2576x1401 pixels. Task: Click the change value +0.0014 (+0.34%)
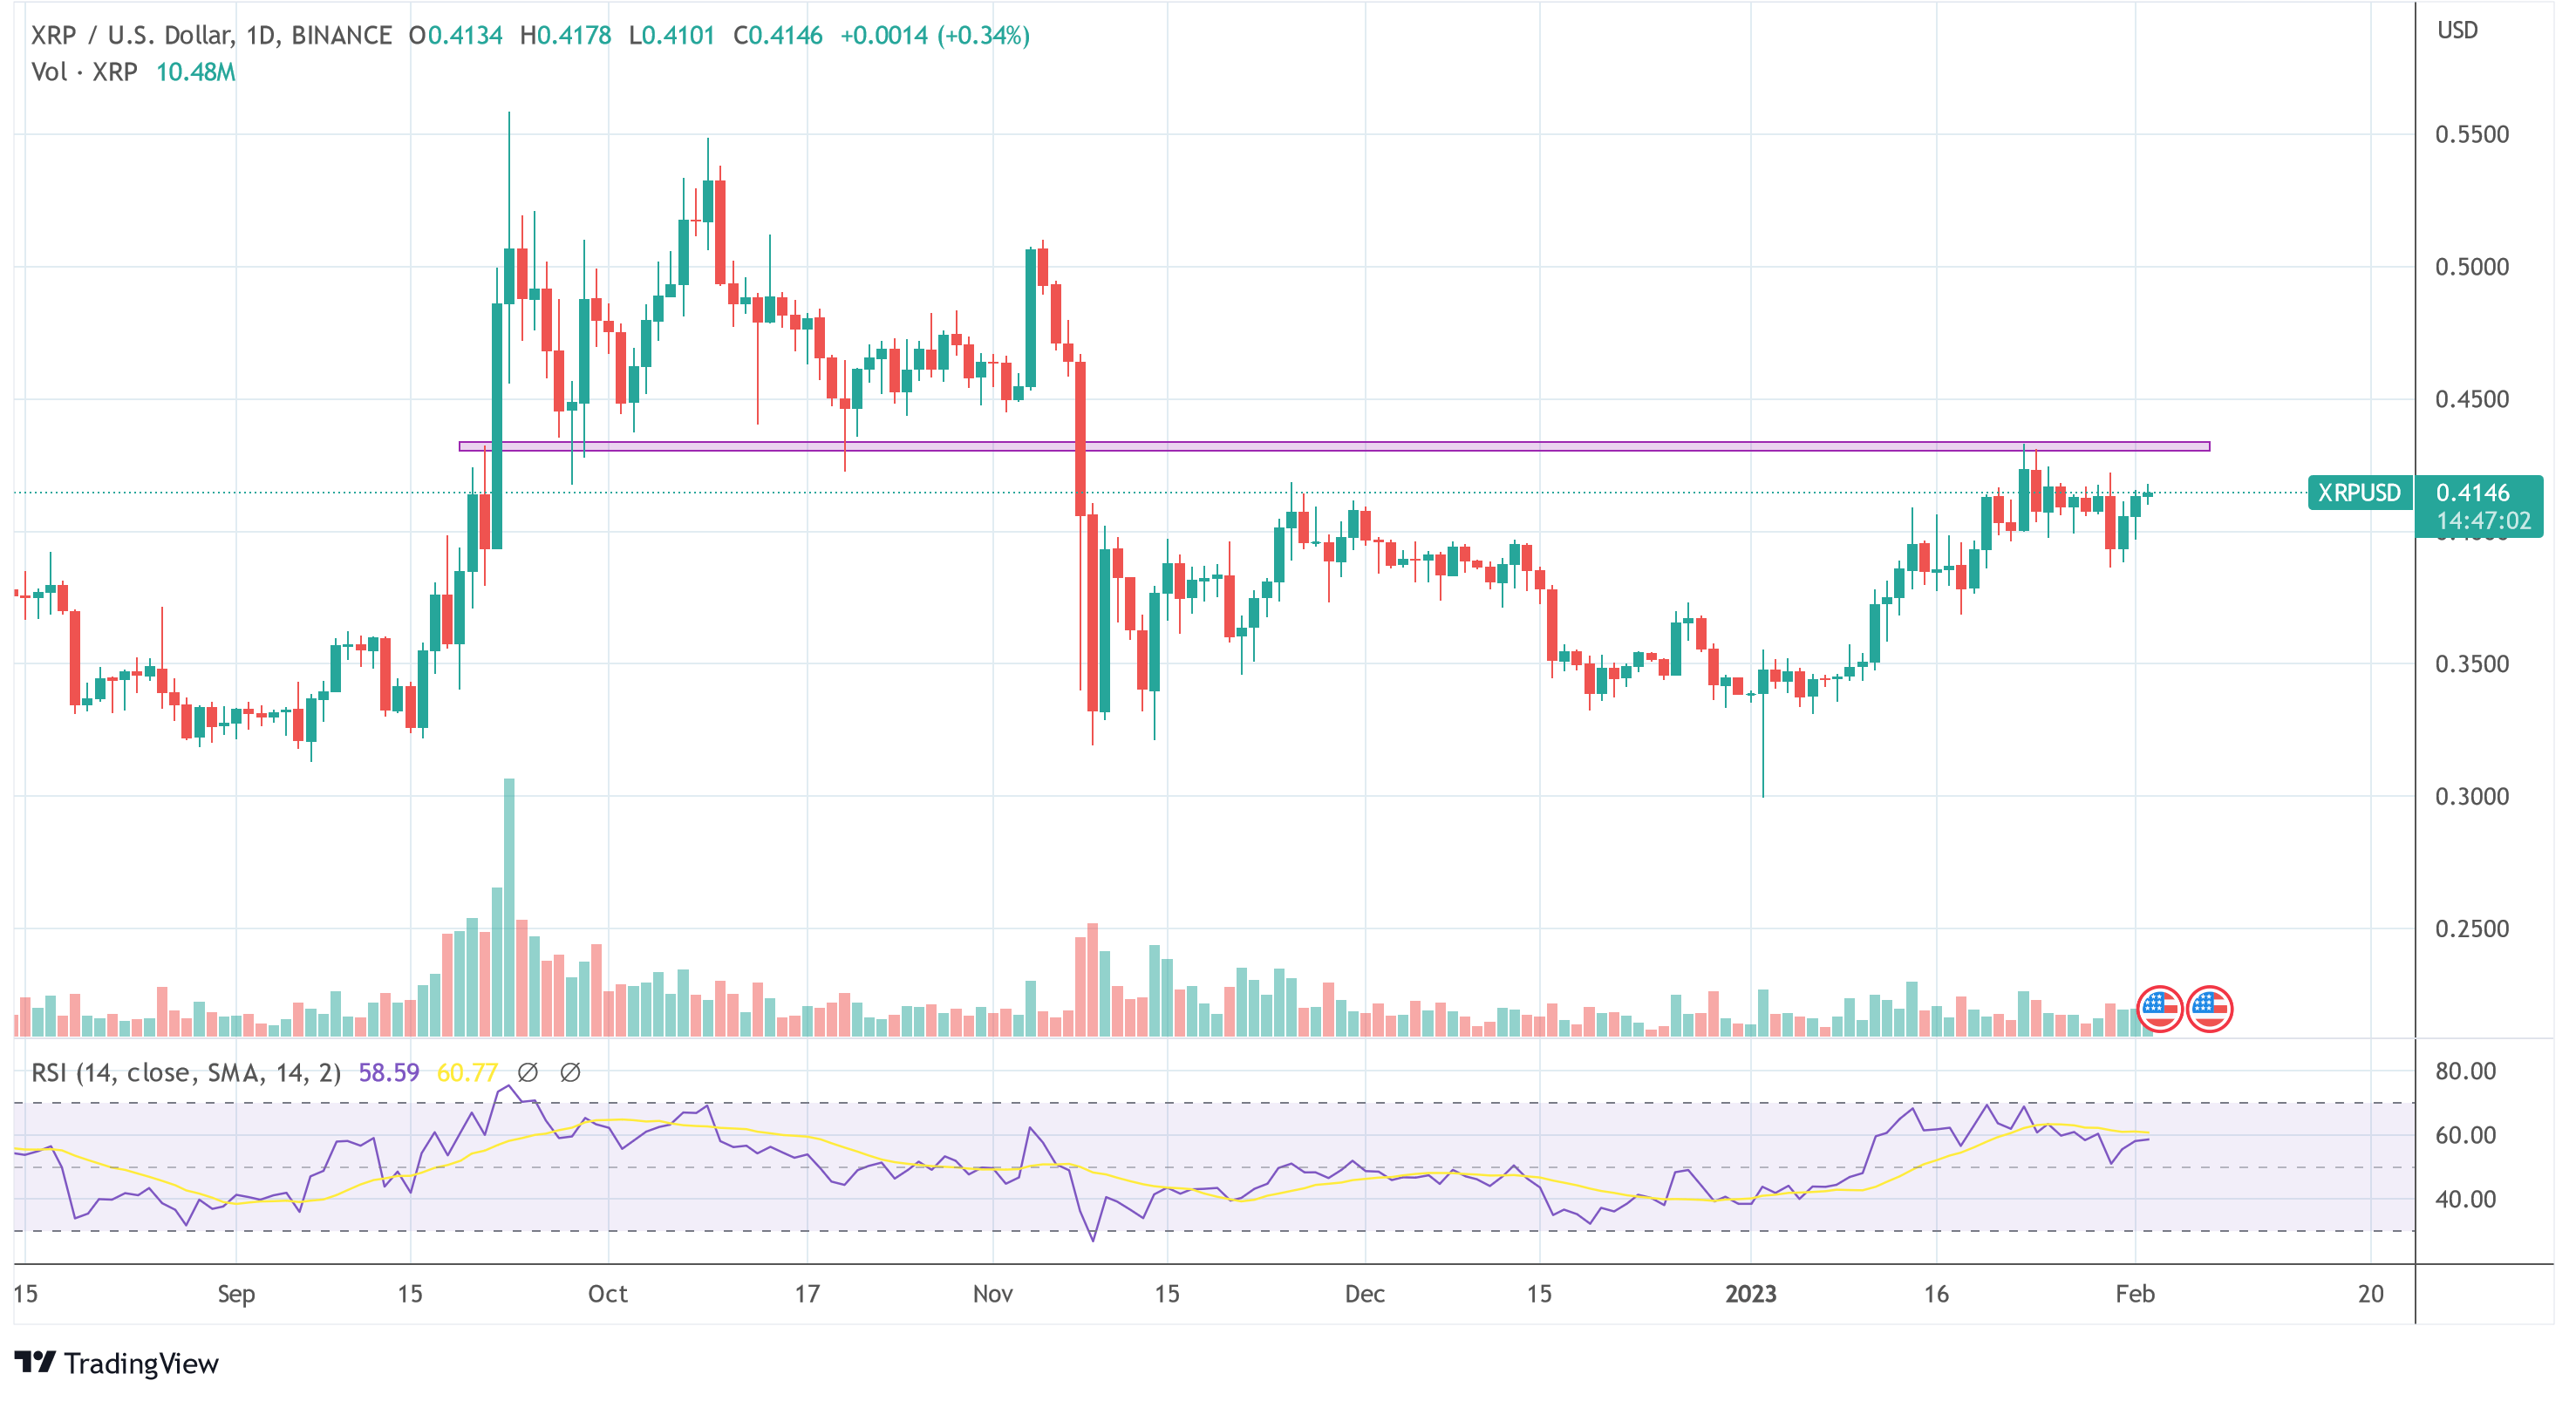click(x=935, y=36)
